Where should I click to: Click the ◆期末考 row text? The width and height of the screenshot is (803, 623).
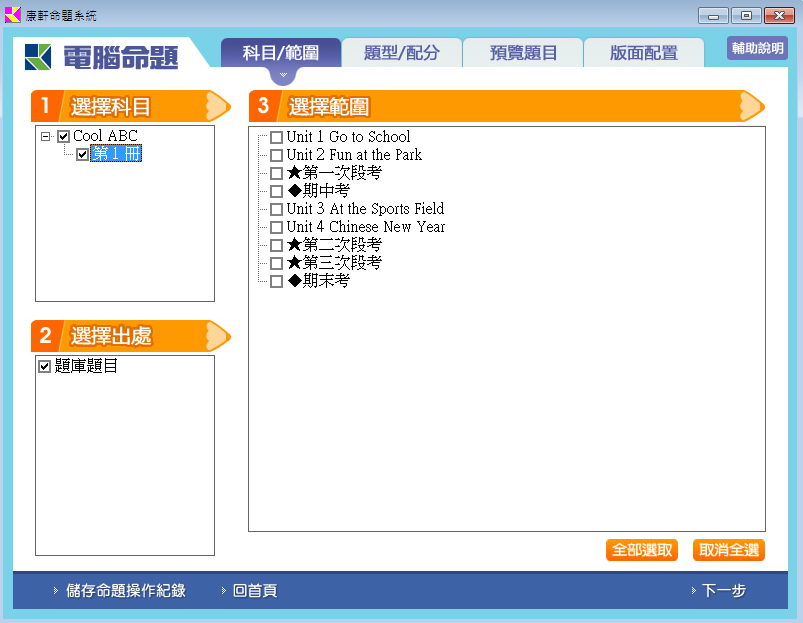click(x=319, y=281)
